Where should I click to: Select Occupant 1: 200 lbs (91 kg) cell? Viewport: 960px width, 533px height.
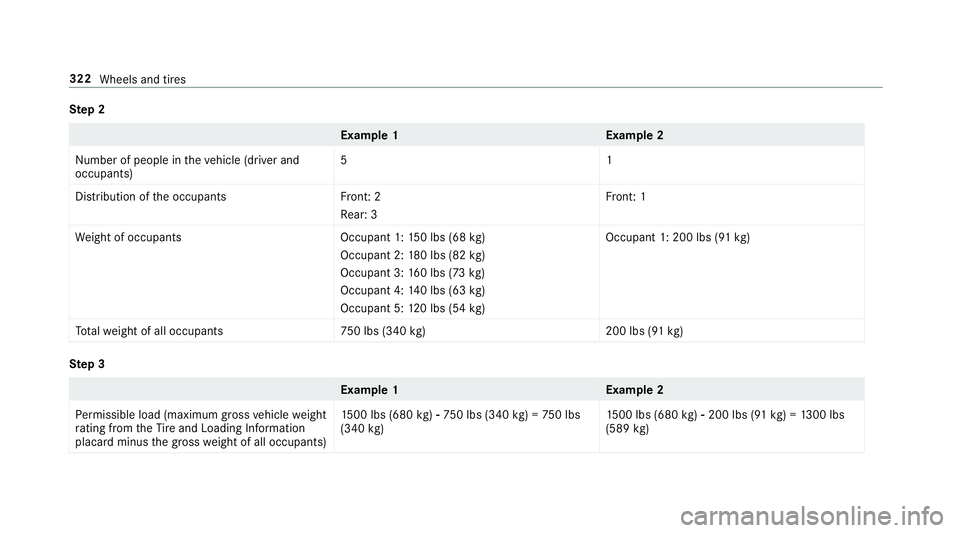tap(678, 237)
